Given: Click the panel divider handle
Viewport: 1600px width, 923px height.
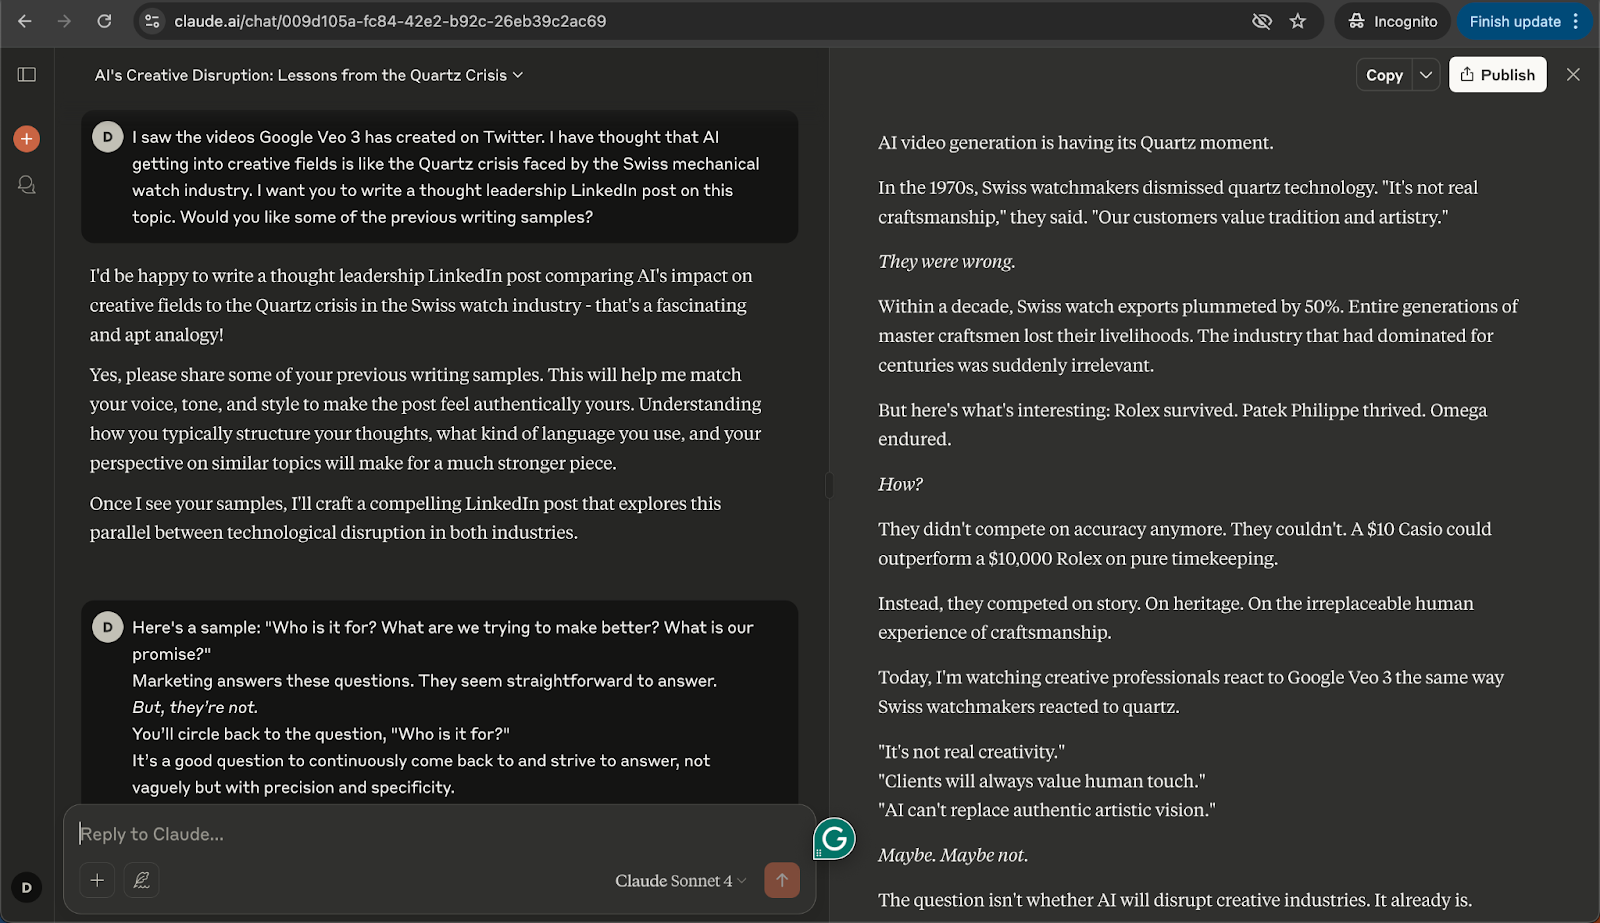Looking at the screenshot, I should [829, 485].
